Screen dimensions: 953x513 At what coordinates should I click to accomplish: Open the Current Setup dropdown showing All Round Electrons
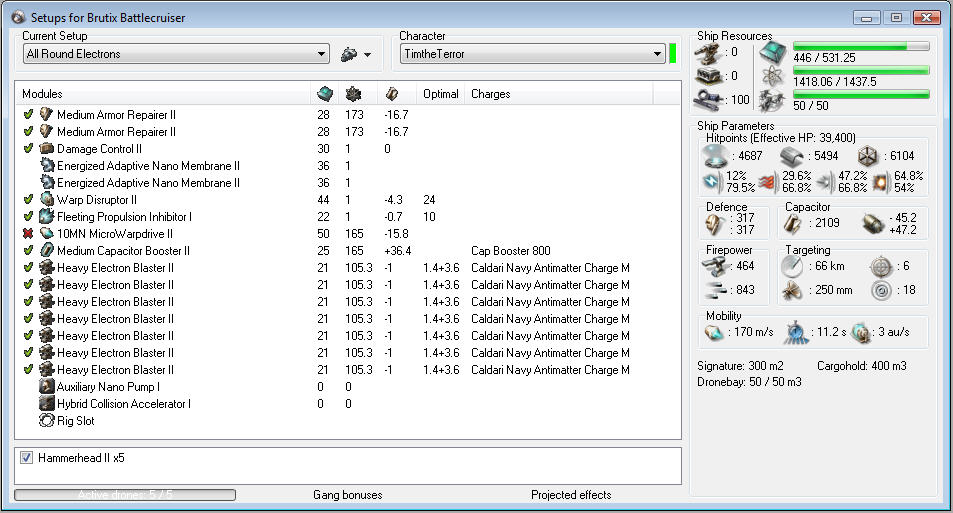[177, 54]
